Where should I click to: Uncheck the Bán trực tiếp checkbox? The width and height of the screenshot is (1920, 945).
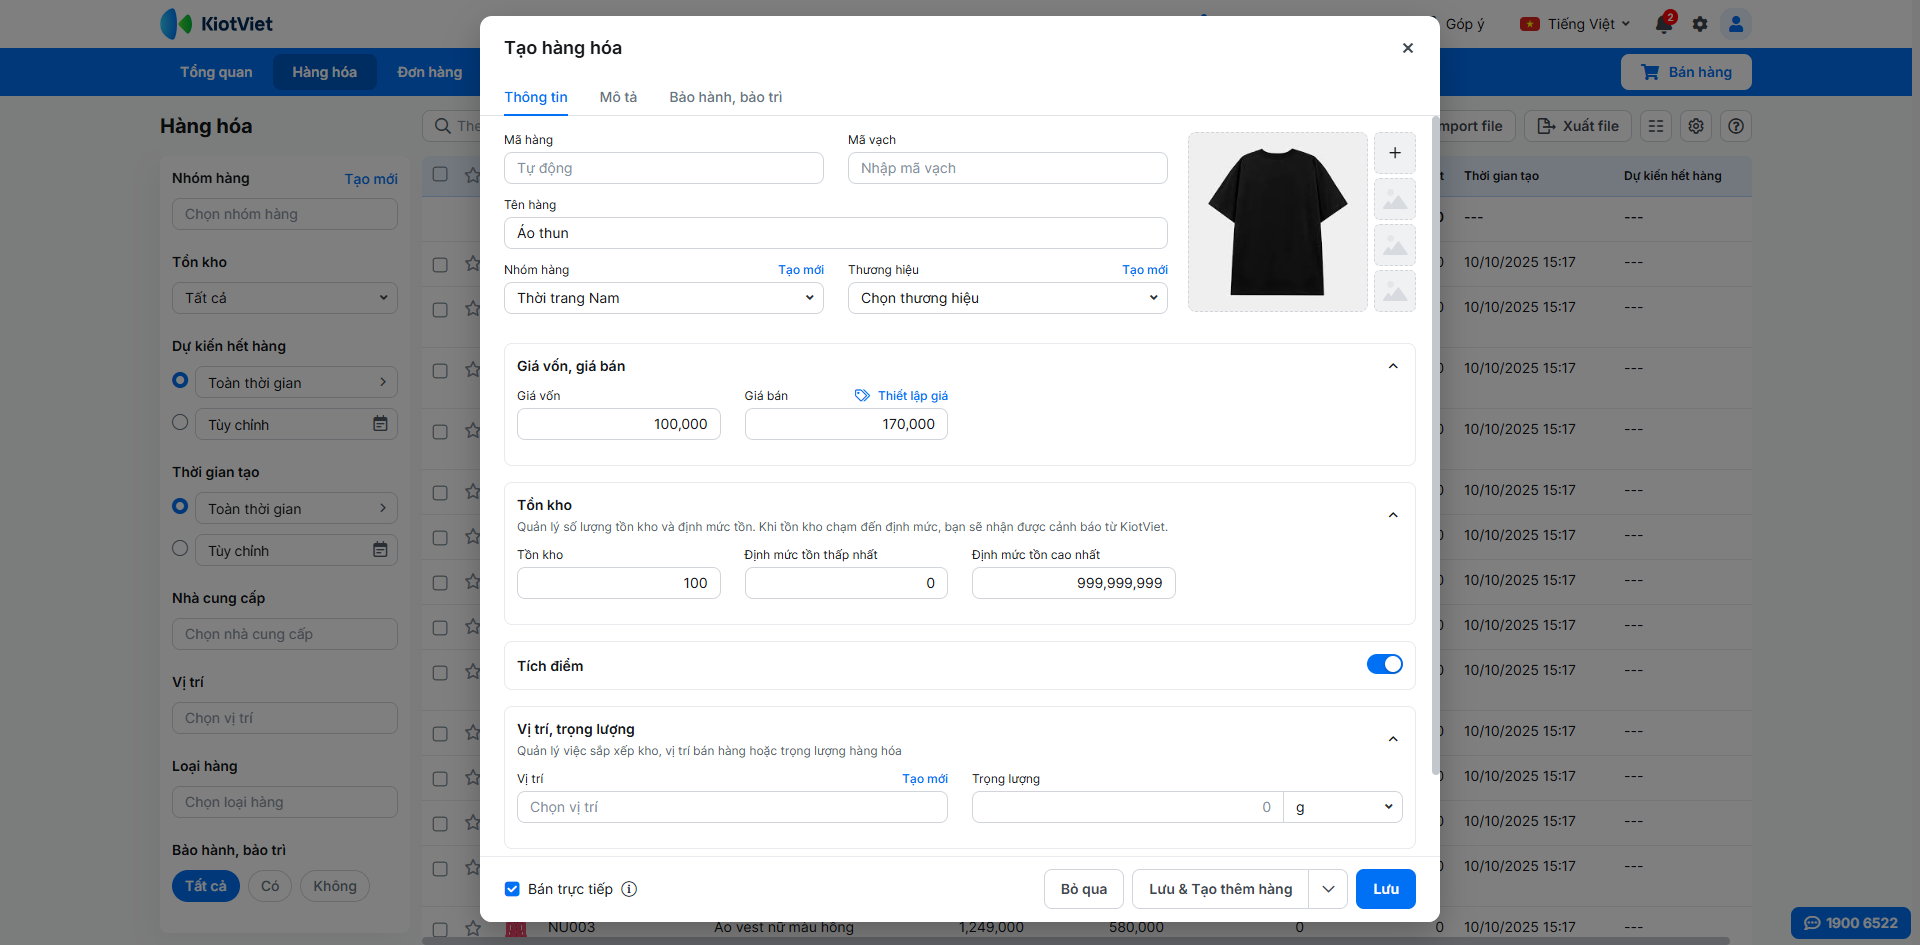click(x=512, y=889)
